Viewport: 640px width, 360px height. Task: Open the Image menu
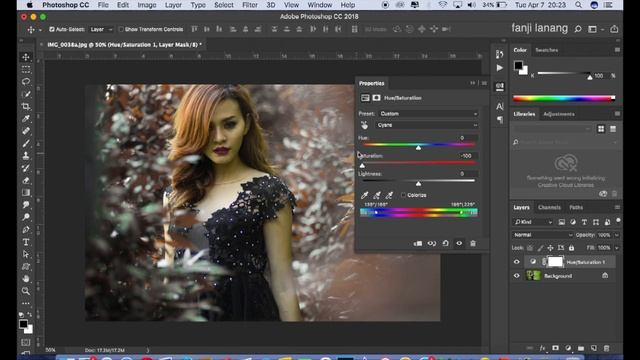pos(147,5)
